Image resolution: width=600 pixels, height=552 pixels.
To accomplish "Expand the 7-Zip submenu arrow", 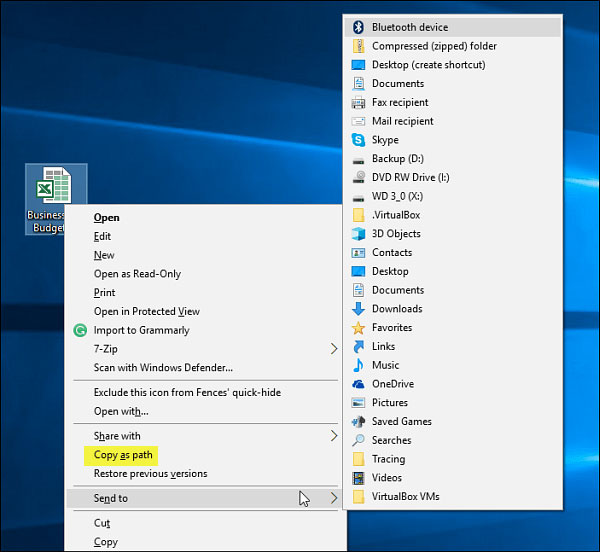I will pyautogui.click(x=334, y=349).
